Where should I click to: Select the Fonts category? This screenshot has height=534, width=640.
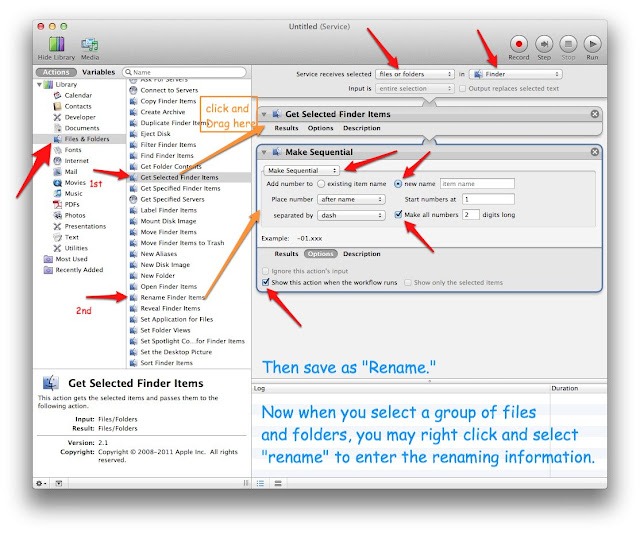click(73, 150)
